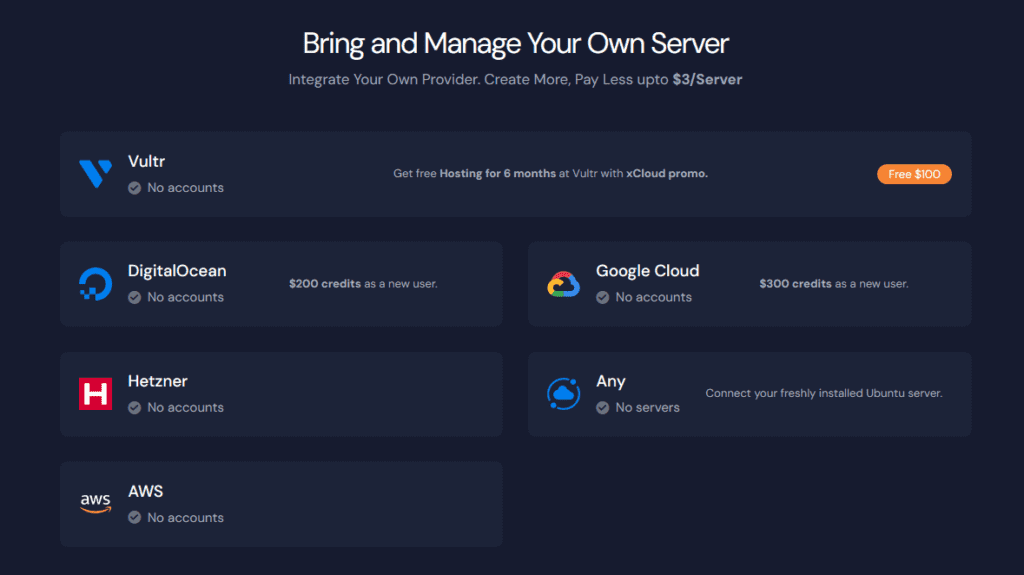1024x575 pixels.
Task: Click the Connect your Ubuntu server text
Action: (823, 394)
